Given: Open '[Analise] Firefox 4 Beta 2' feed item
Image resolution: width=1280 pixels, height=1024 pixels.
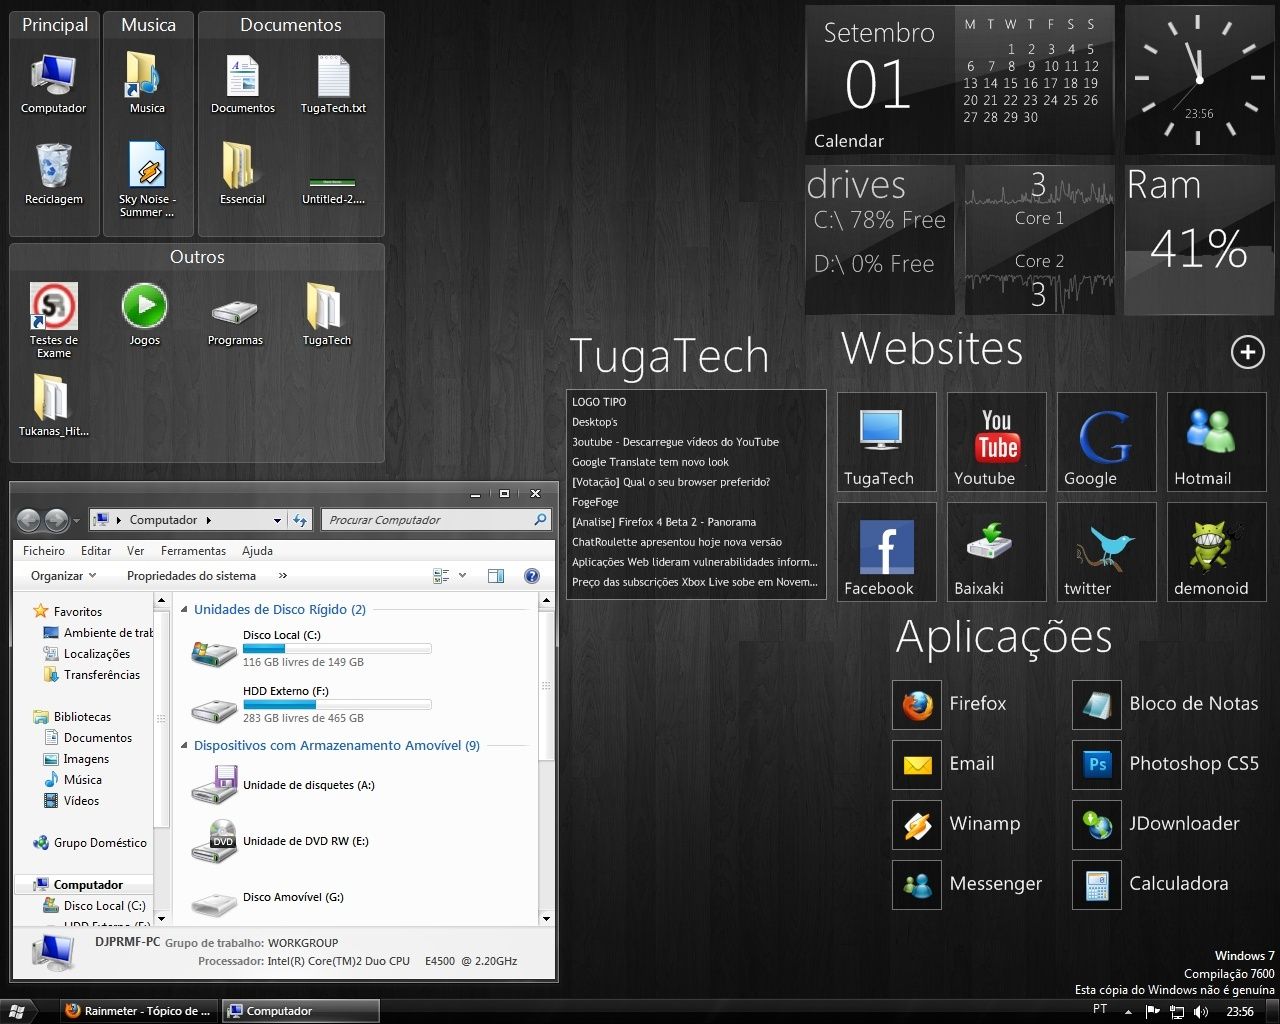Looking at the screenshot, I should pos(664,522).
